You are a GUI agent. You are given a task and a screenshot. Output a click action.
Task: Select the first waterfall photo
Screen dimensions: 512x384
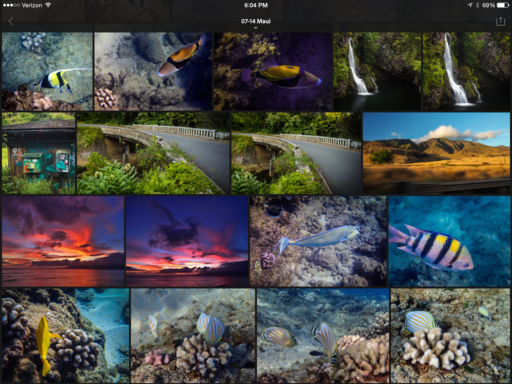pos(377,71)
